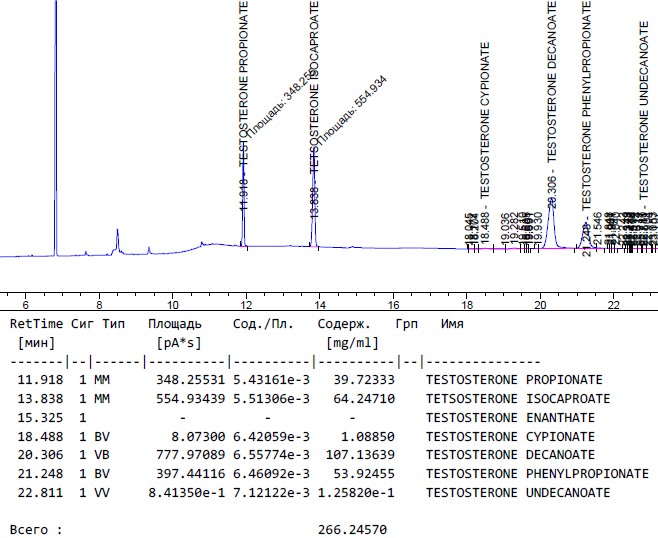Click the 10 tick on the time axis
Image resolution: width=658 pixels, height=538 pixels.
[172, 304]
